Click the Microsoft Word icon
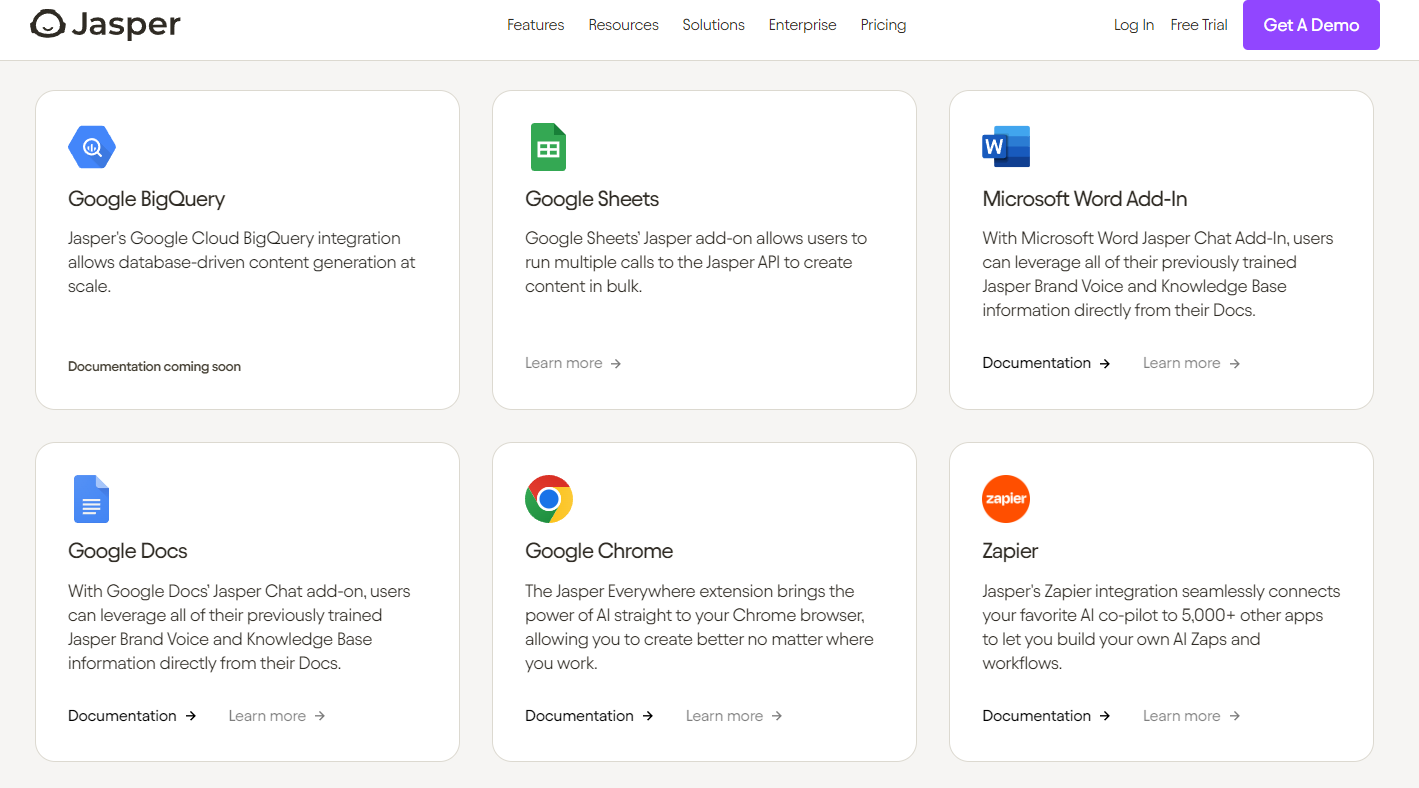Screen dimensions: 1419x788 [x=1006, y=147]
